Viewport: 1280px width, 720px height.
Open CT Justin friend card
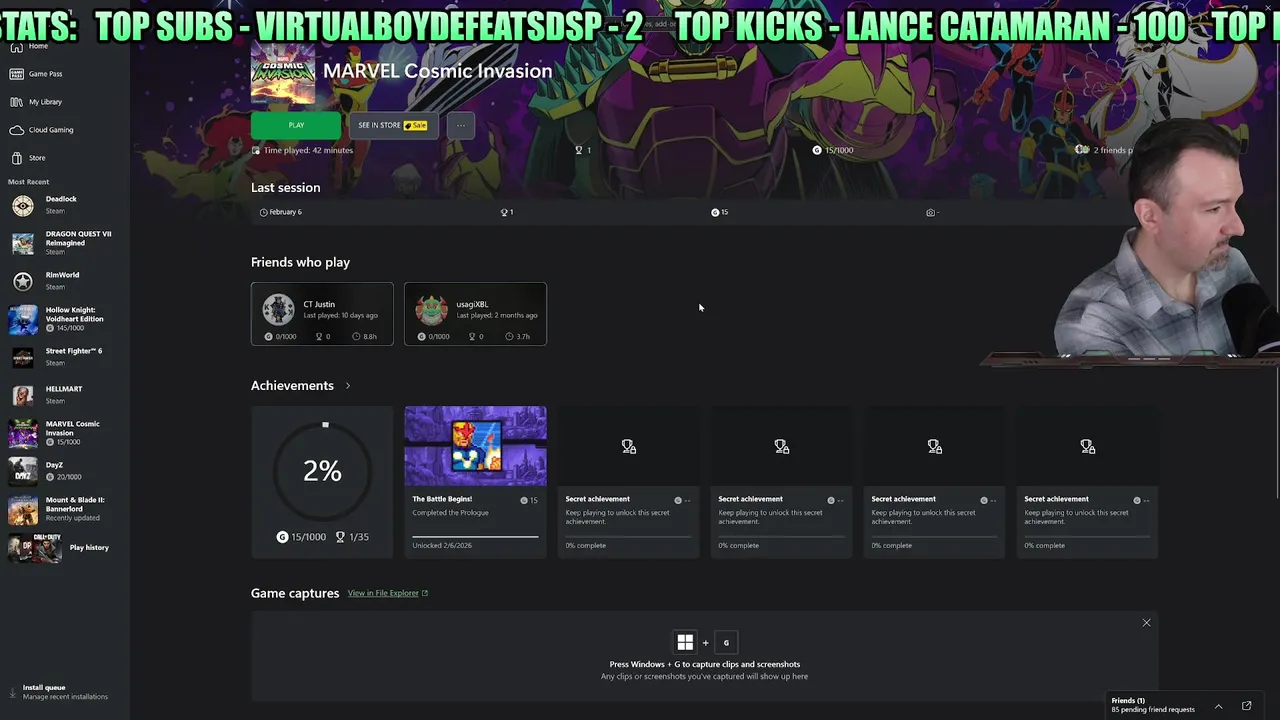(x=322, y=314)
